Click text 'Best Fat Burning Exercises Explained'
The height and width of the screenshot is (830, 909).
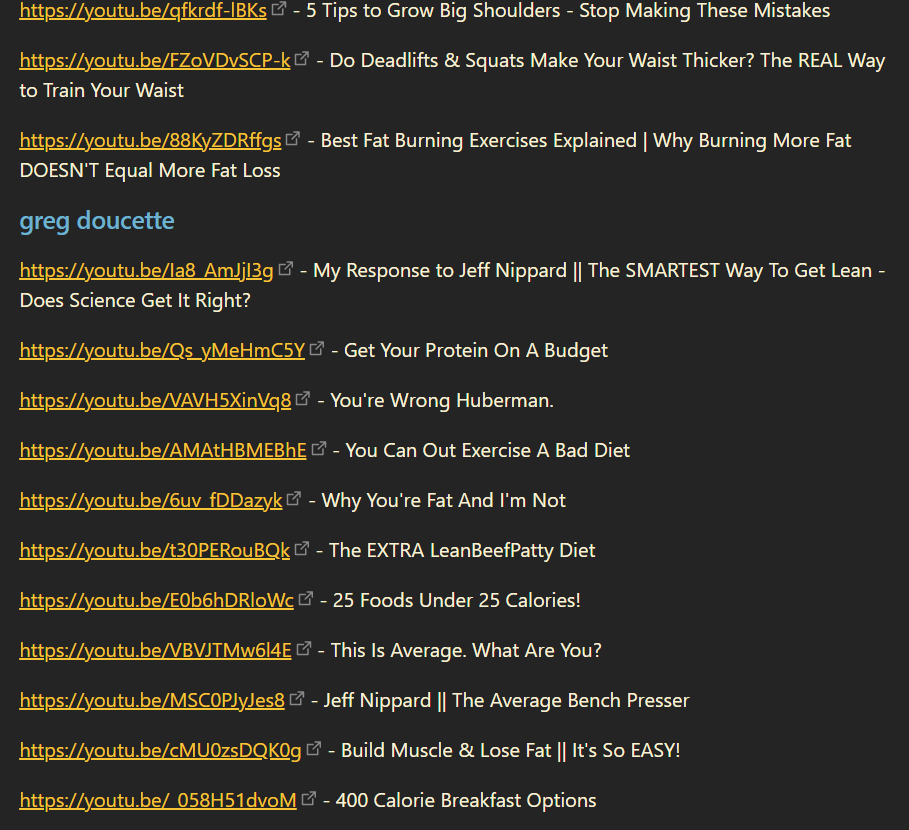479,140
